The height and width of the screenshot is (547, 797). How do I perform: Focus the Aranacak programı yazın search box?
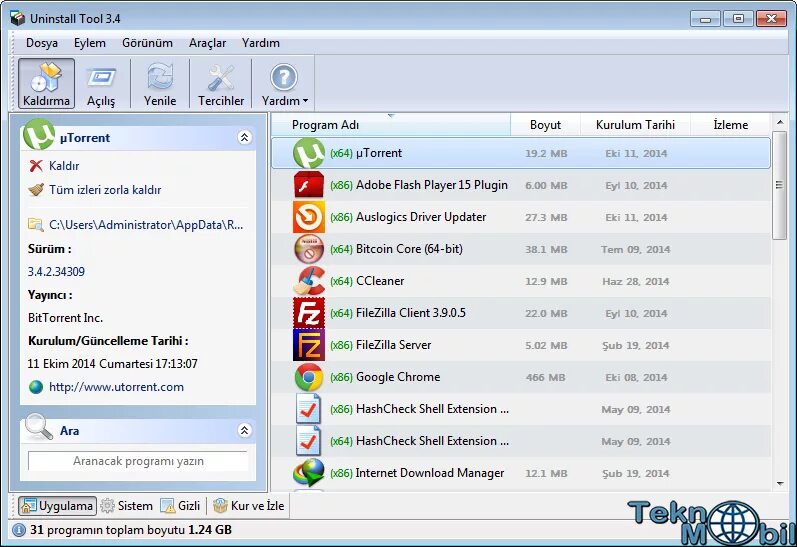pyautogui.click(x=138, y=461)
